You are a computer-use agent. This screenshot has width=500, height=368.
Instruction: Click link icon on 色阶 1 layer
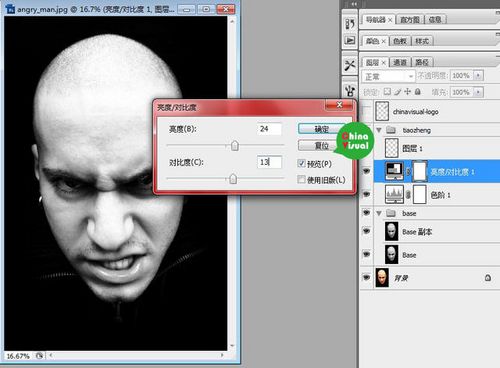[408, 194]
